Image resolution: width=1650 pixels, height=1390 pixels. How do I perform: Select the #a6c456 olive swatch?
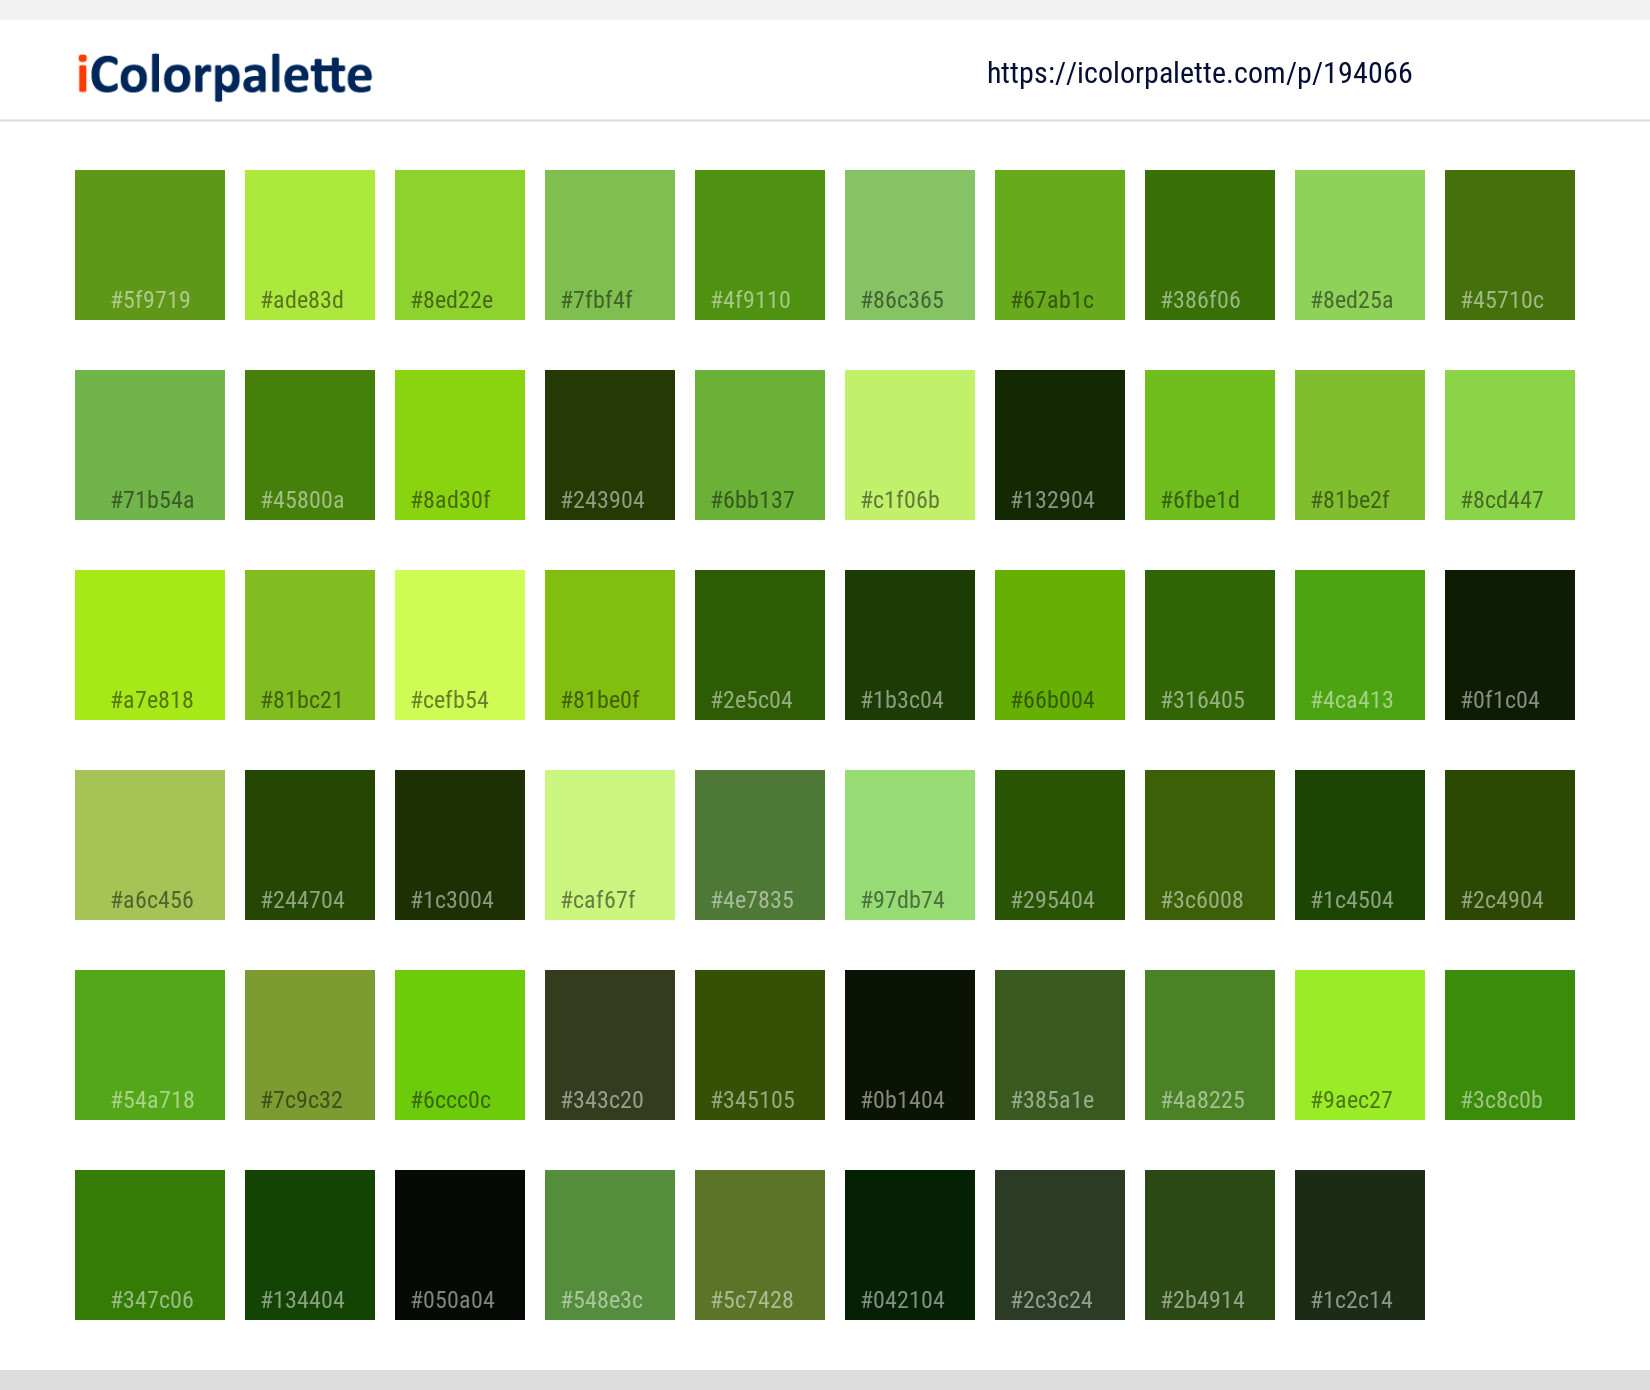[x=150, y=845]
